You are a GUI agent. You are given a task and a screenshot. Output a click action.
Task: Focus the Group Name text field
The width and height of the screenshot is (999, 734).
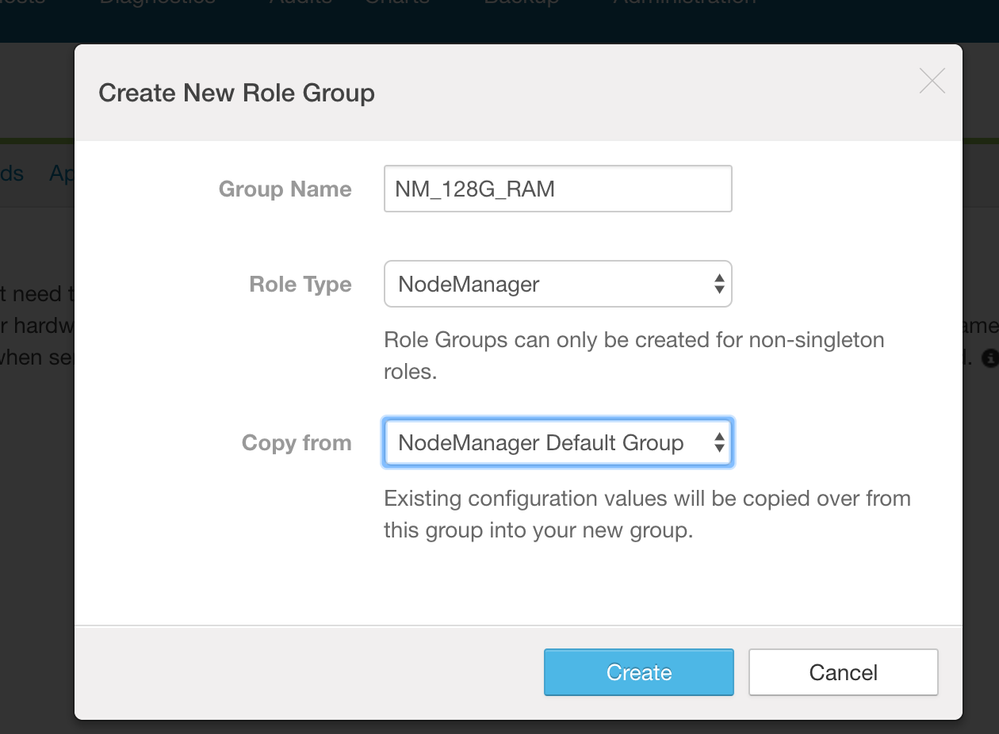point(557,189)
